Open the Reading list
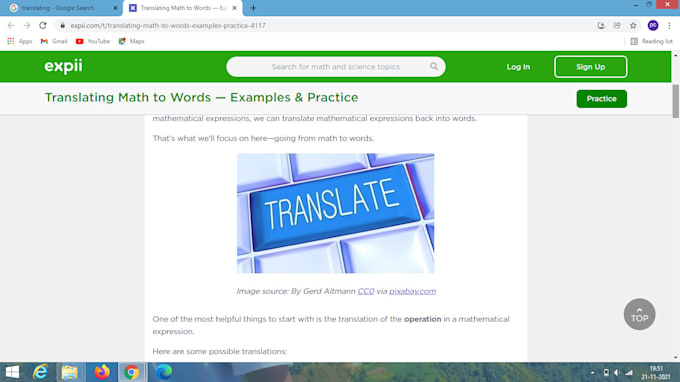This screenshot has height=382, width=680. point(651,41)
